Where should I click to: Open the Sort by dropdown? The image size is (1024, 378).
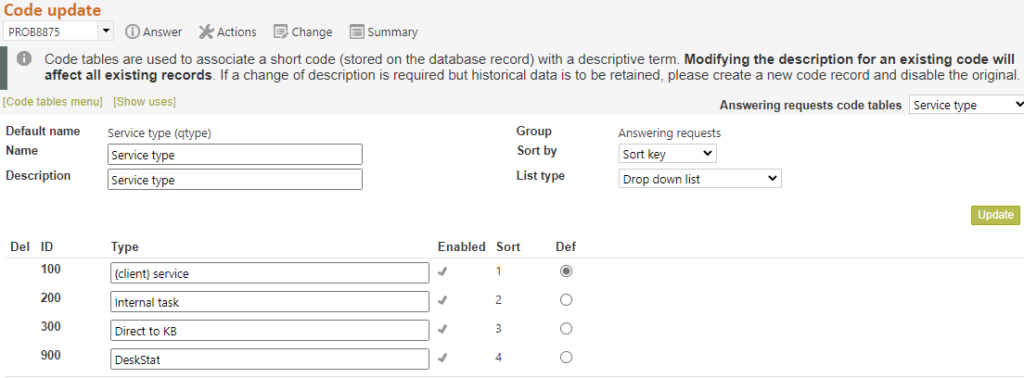click(667, 154)
